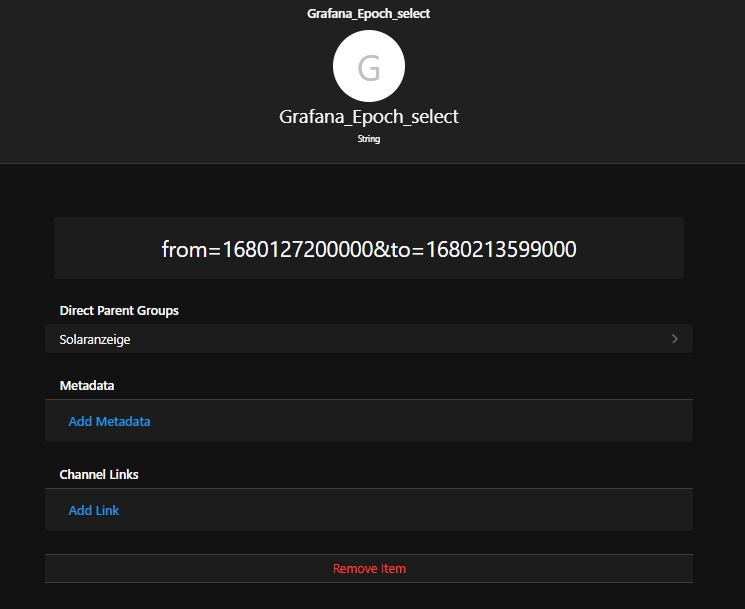745x609 pixels.
Task: Click the red Remove Item button
Action: (369, 569)
